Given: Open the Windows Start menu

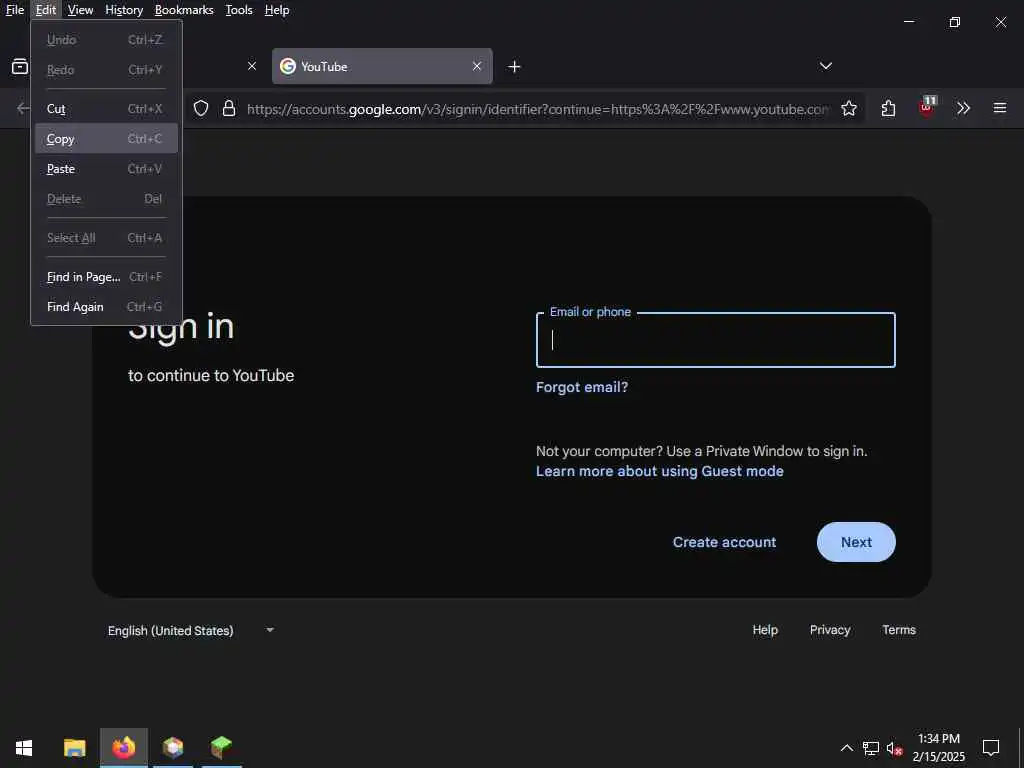Looking at the screenshot, I should (24, 748).
